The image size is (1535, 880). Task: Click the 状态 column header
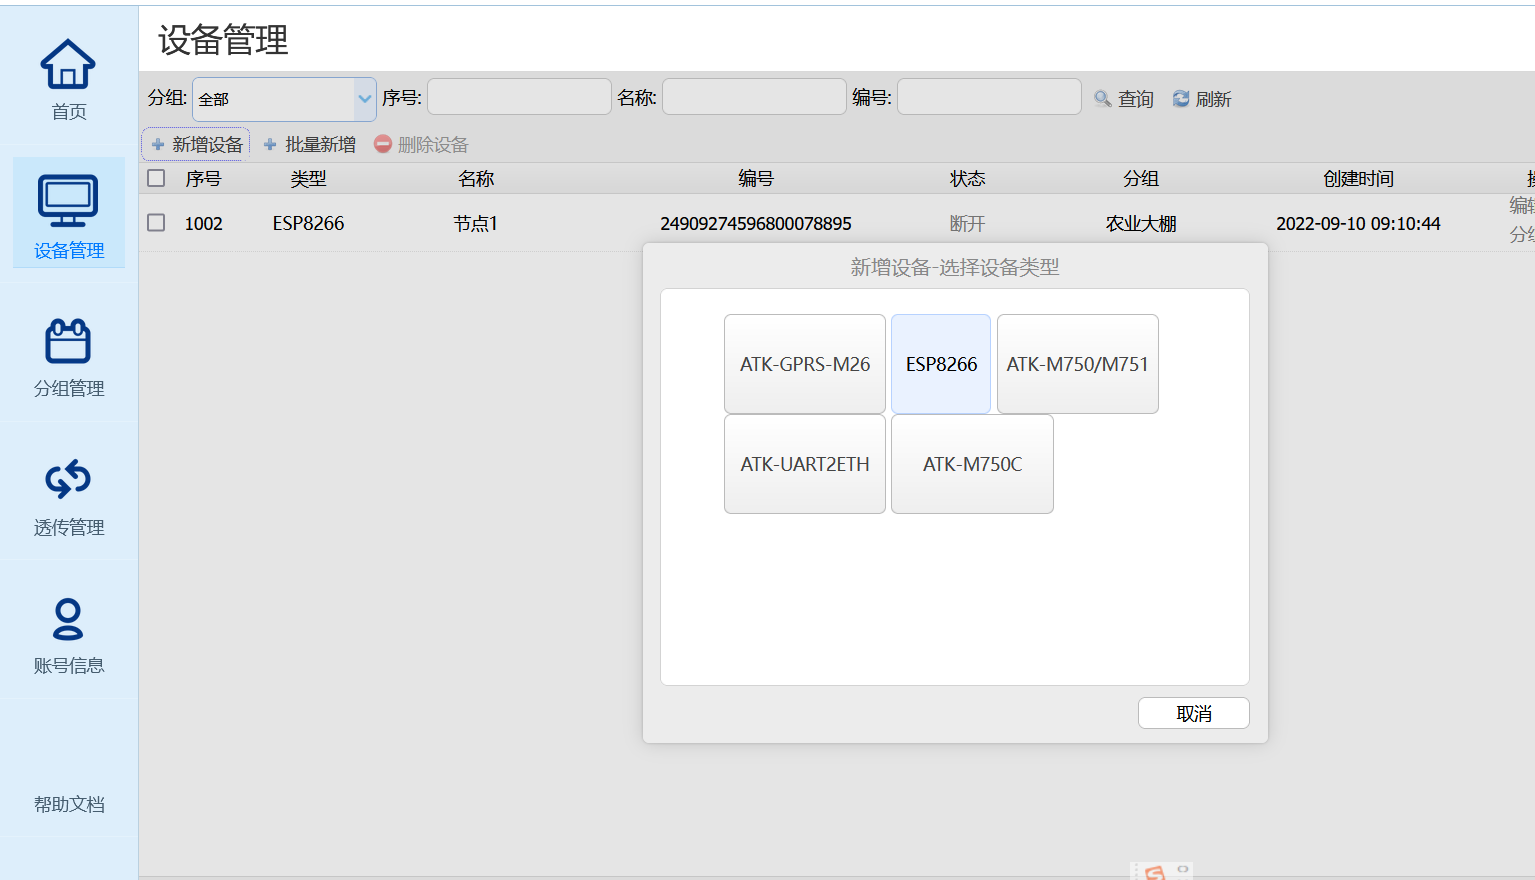tap(967, 178)
